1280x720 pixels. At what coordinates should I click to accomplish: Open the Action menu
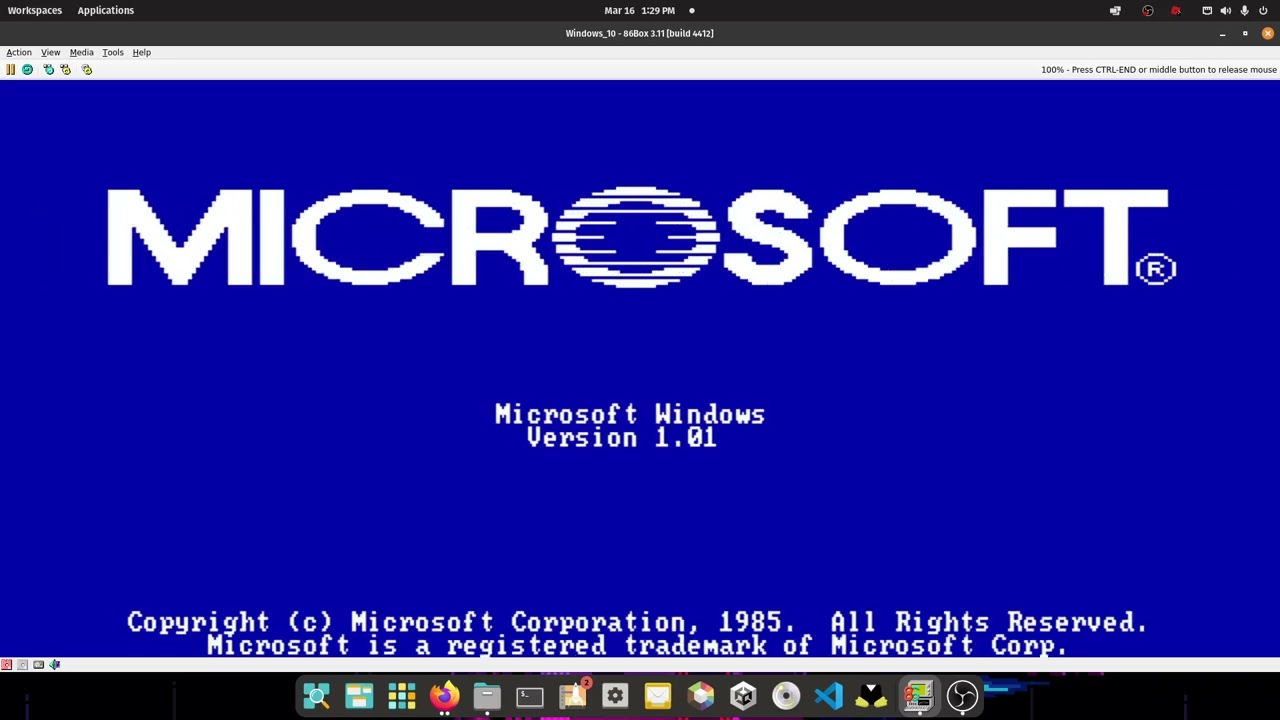pyautogui.click(x=19, y=52)
